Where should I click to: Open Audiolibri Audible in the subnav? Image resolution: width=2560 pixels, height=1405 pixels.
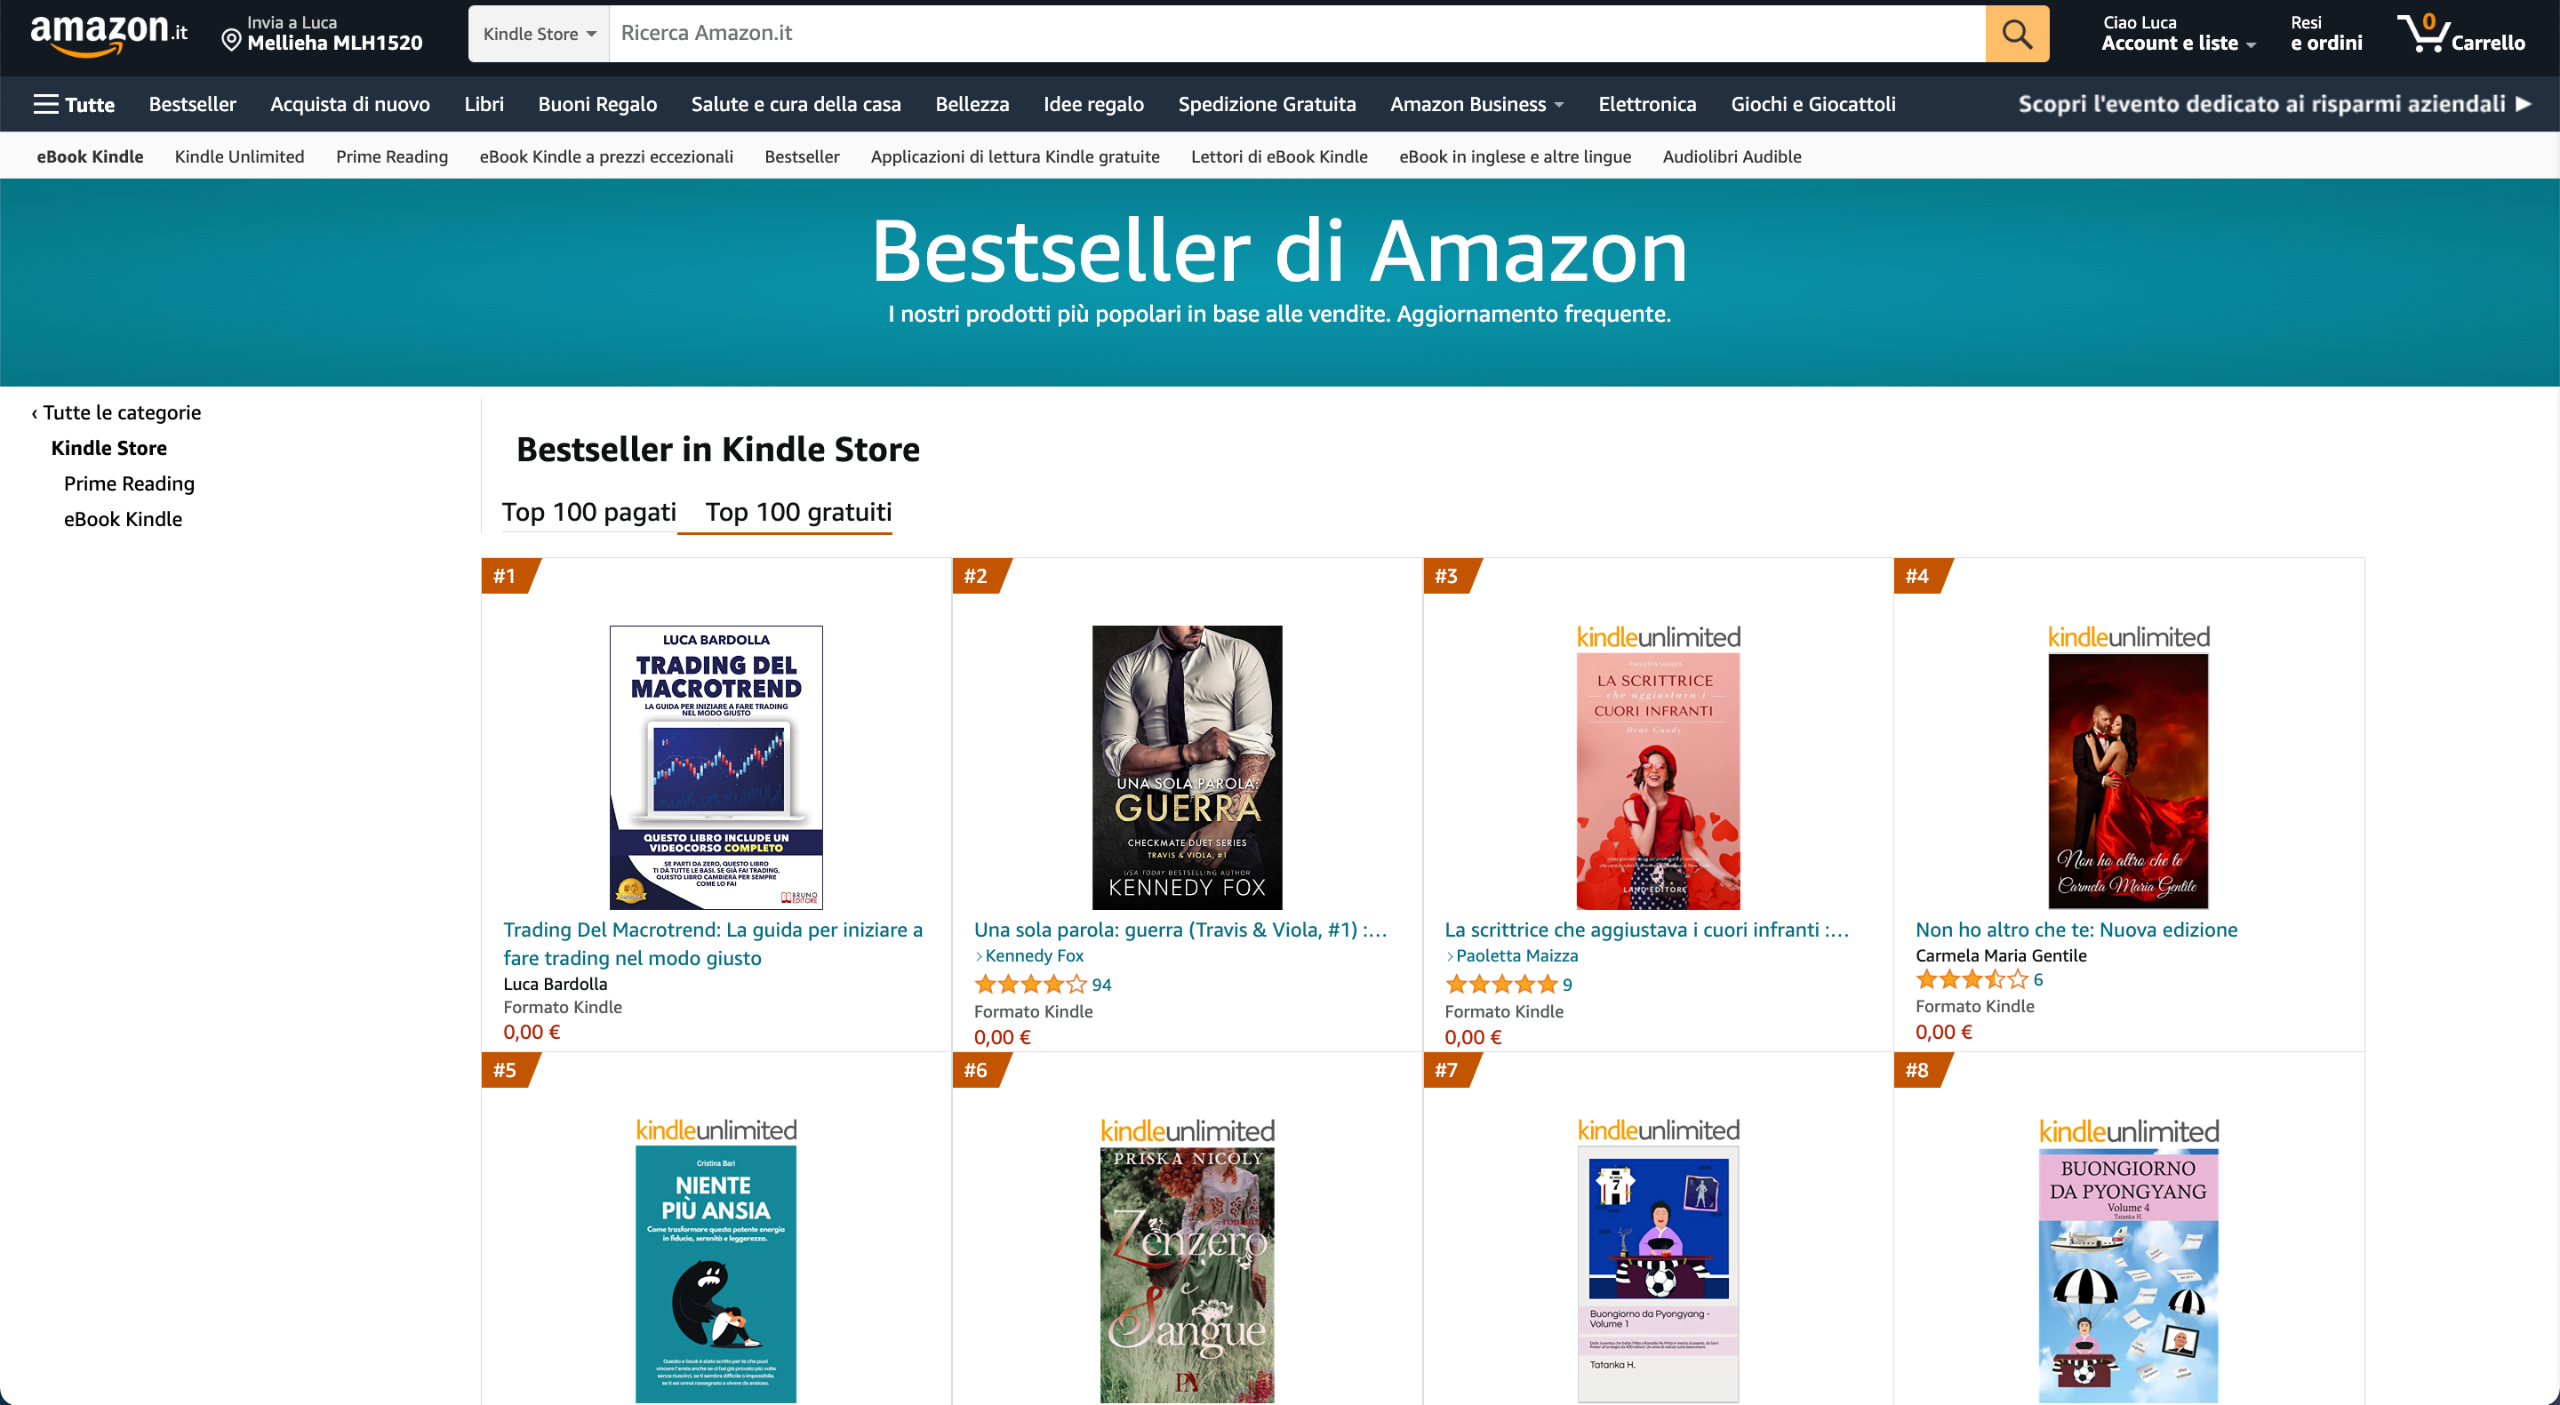pyautogui.click(x=1731, y=156)
